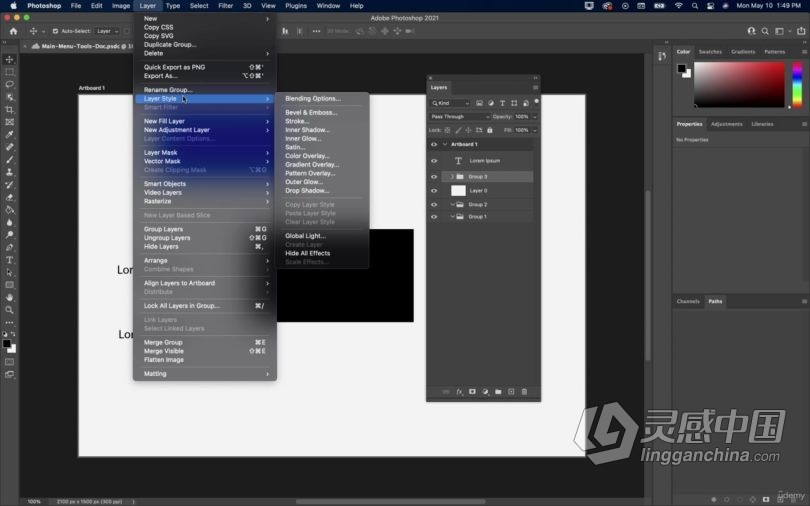Open the Auto-Select Layer dropdown
This screenshot has width=810, height=506.
point(108,31)
